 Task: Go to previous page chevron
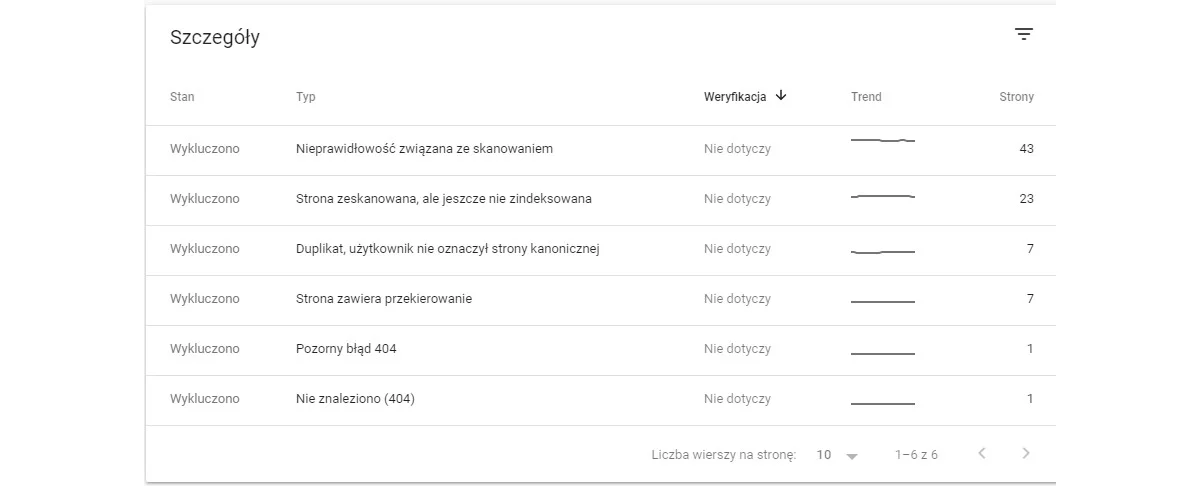(982, 454)
